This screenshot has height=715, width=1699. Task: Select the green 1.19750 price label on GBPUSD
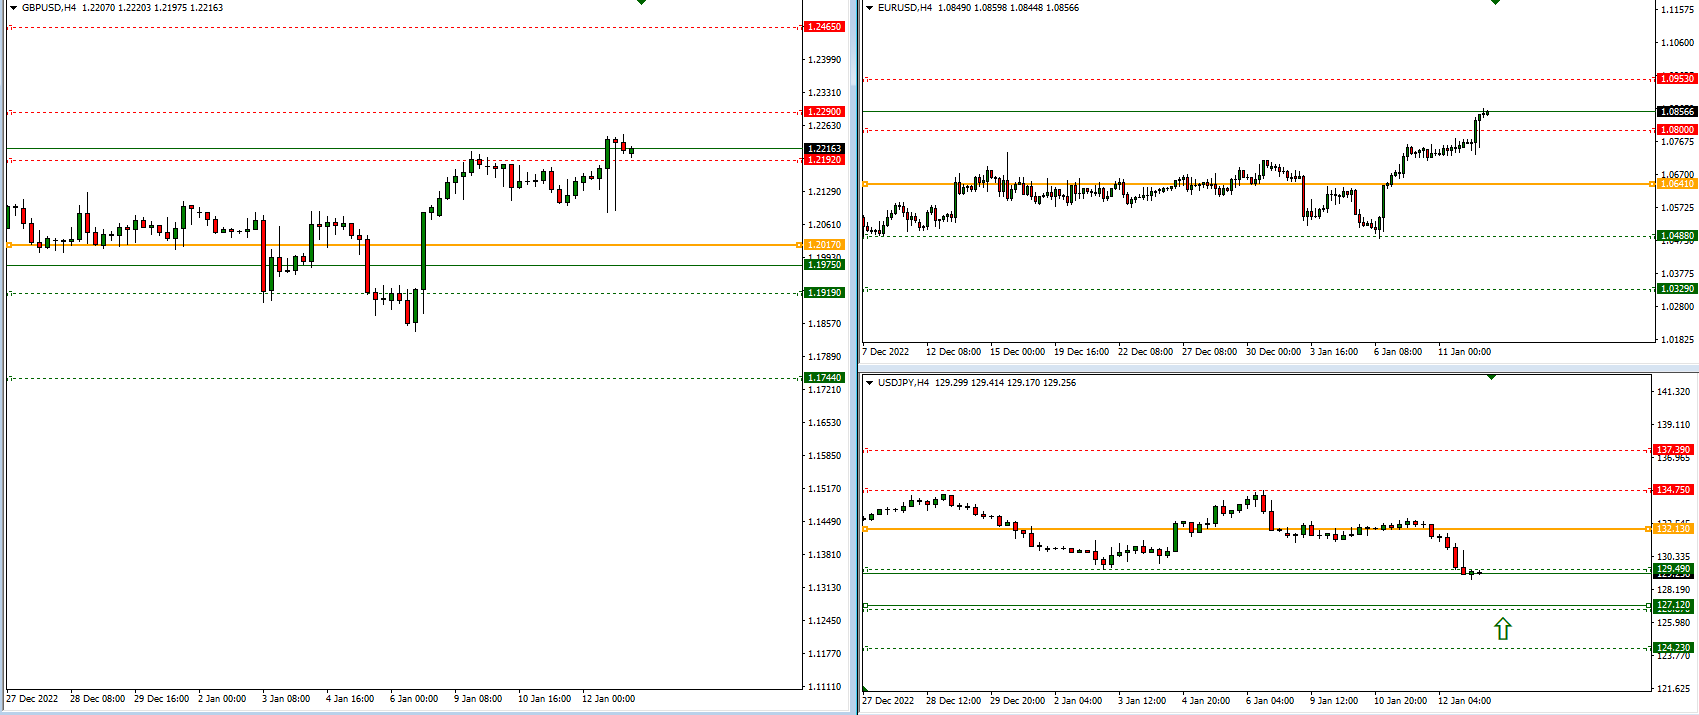(x=825, y=265)
